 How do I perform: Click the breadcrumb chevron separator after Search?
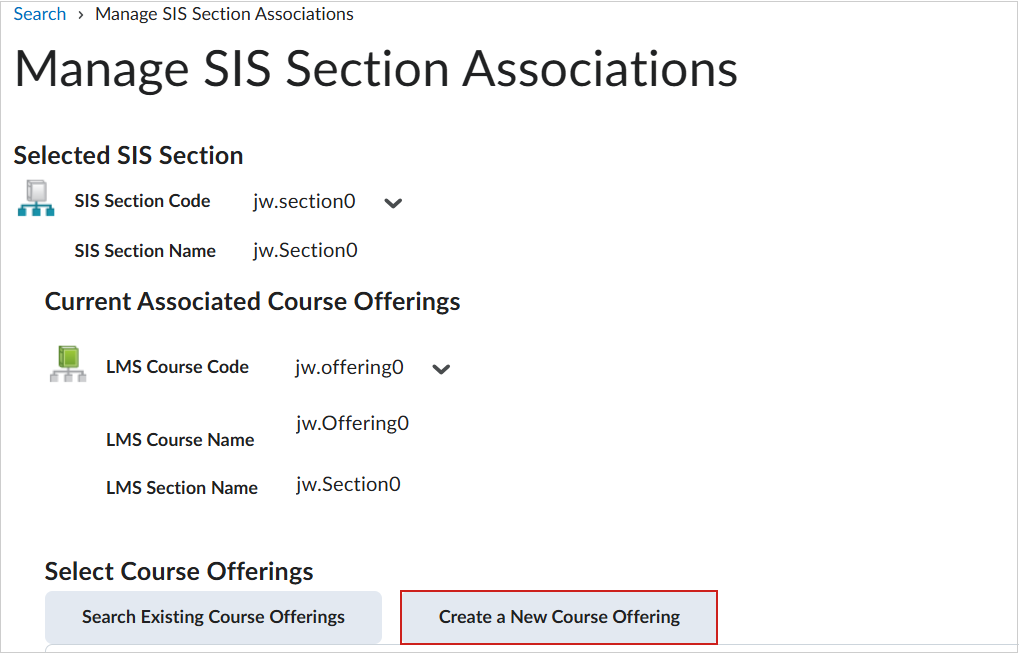pyautogui.click(x=79, y=14)
